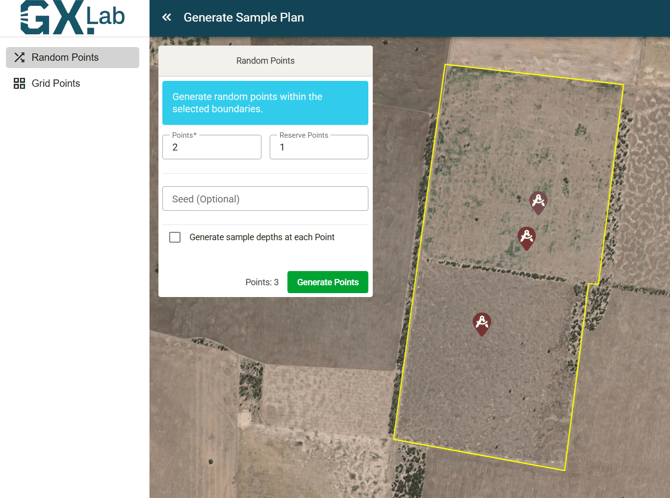Collapse the sidebar with the double chevron

click(x=167, y=17)
